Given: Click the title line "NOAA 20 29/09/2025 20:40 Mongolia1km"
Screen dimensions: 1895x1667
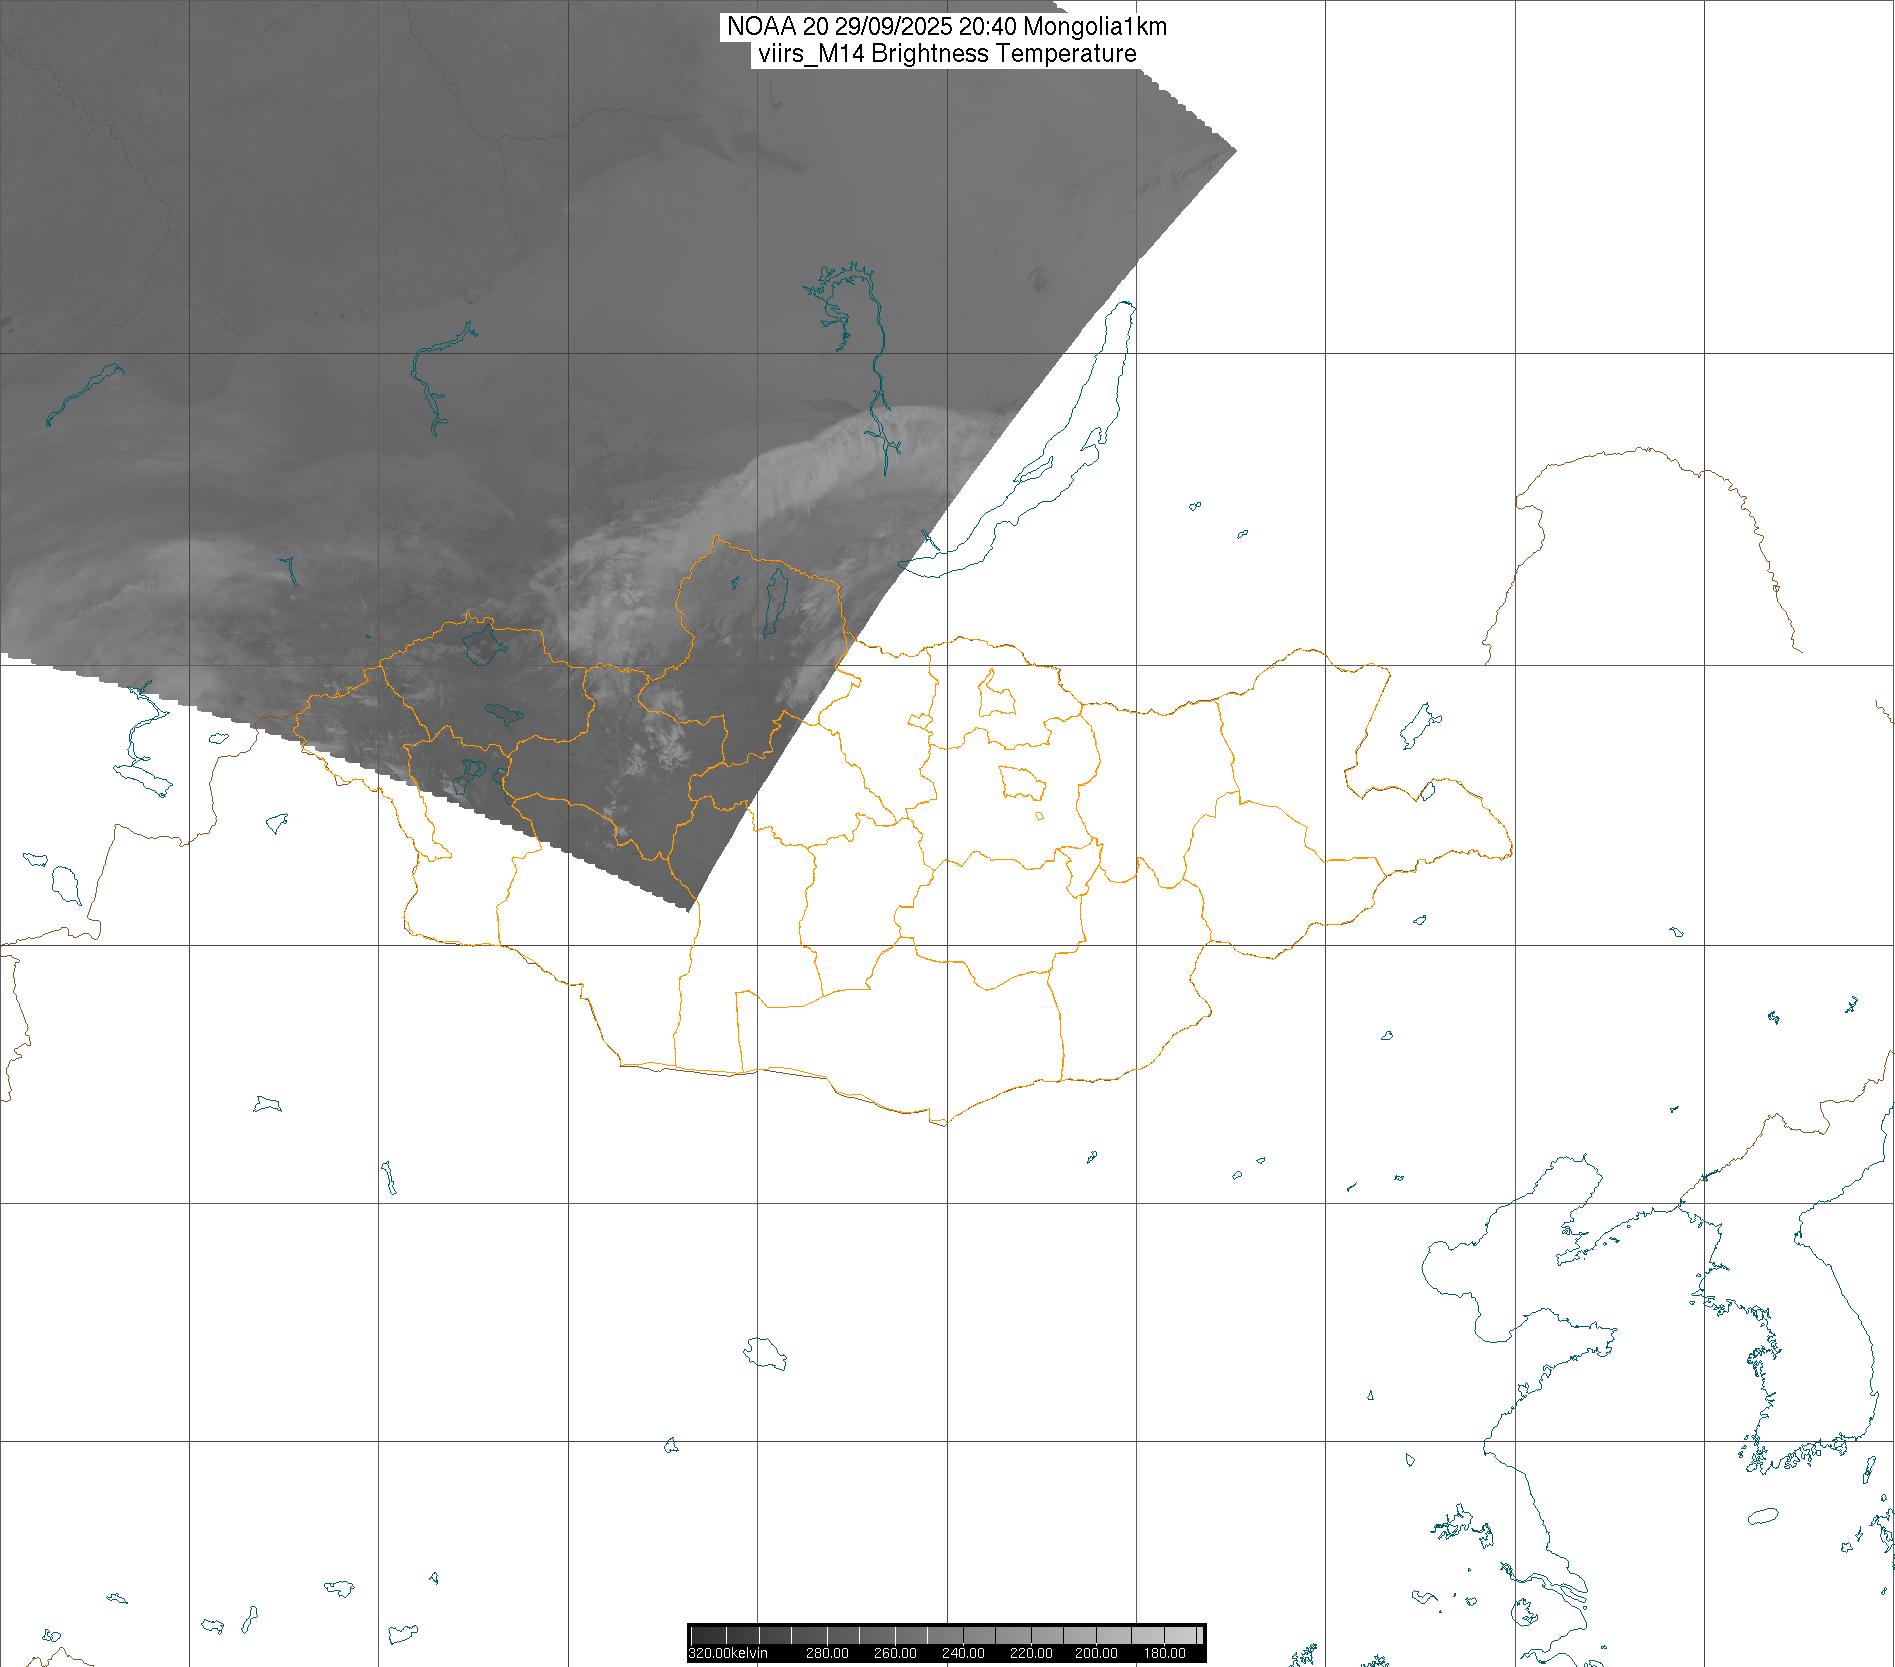Looking at the screenshot, I should (x=947, y=27).
